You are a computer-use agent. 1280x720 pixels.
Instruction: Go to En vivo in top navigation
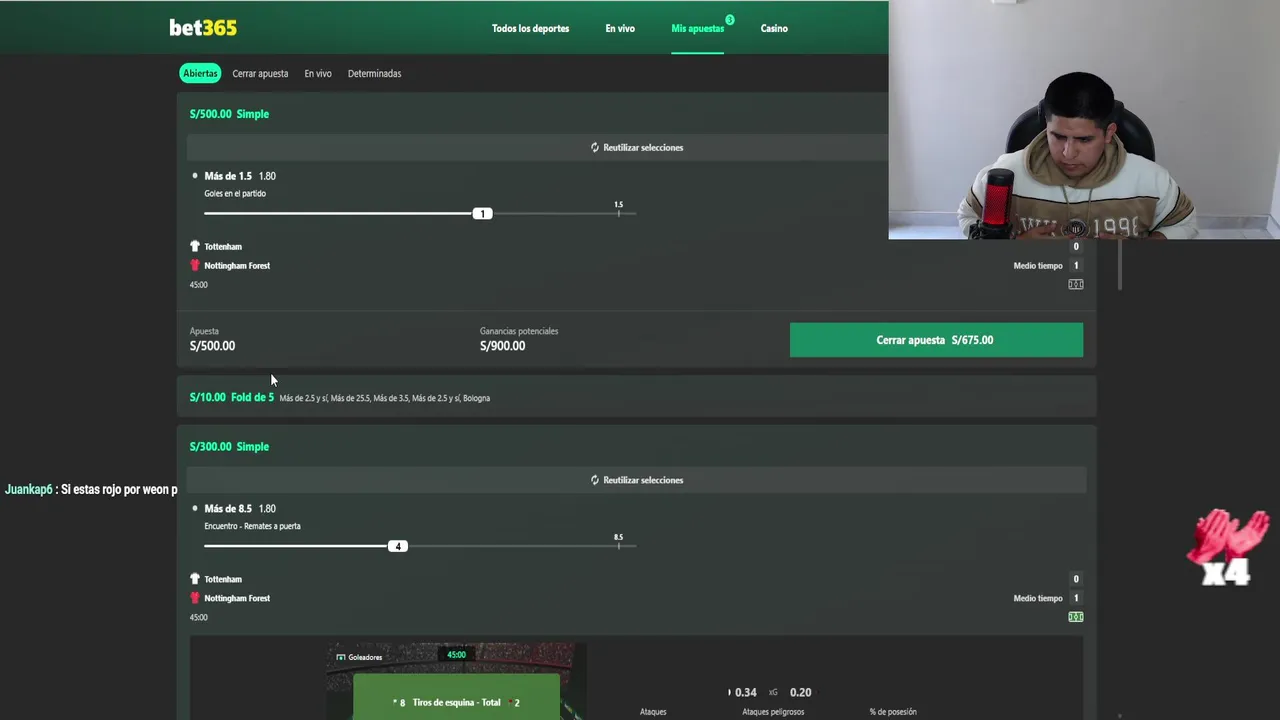click(620, 28)
